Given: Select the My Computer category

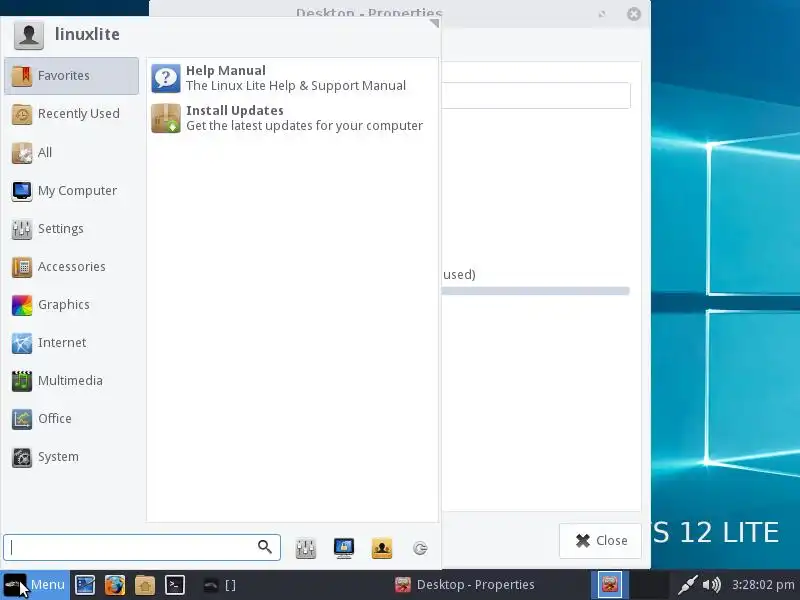Looking at the screenshot, I should click(71, 190).
